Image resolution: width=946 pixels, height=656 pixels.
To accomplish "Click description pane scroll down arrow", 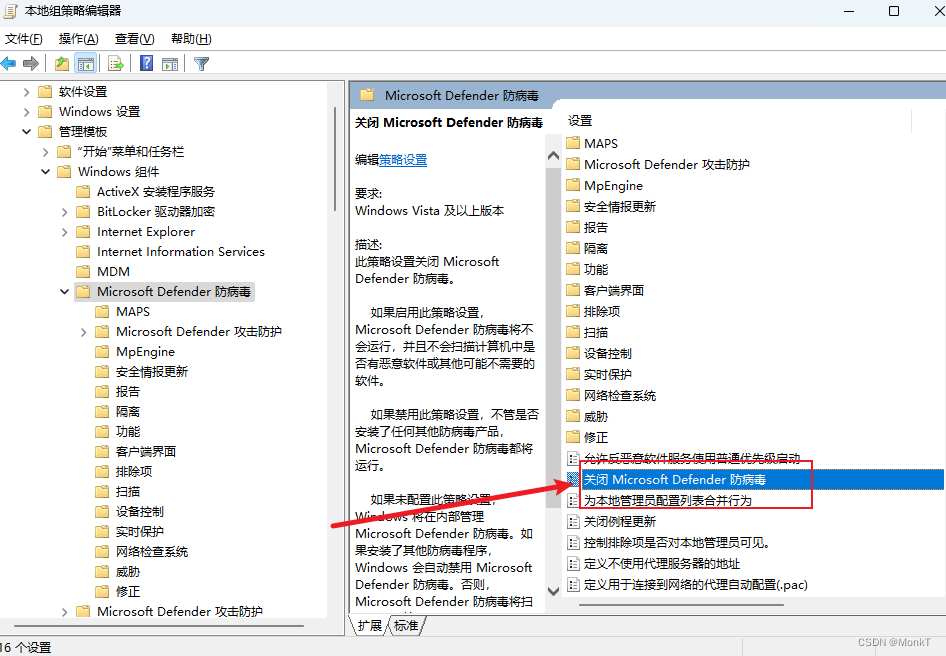I will click(553, 591).
